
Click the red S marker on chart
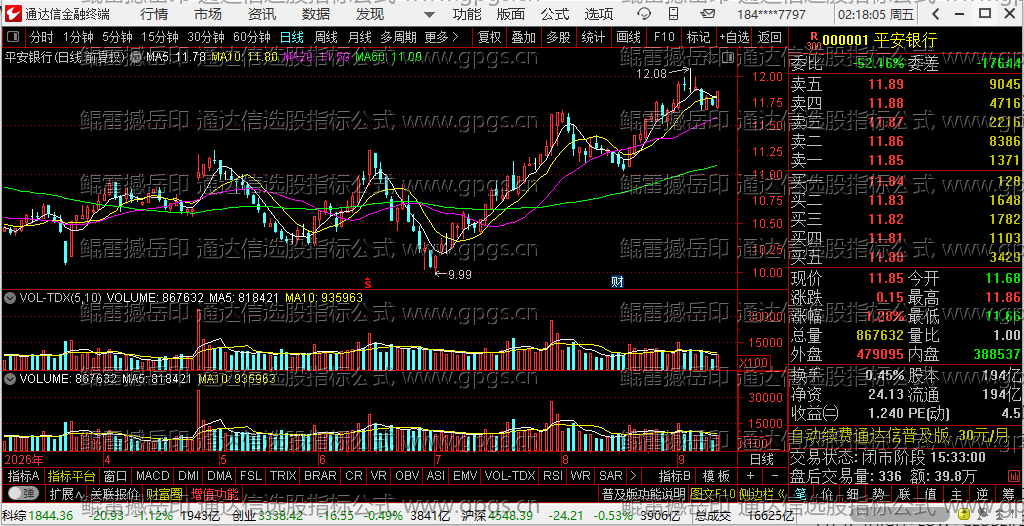(x=368, y=283)
